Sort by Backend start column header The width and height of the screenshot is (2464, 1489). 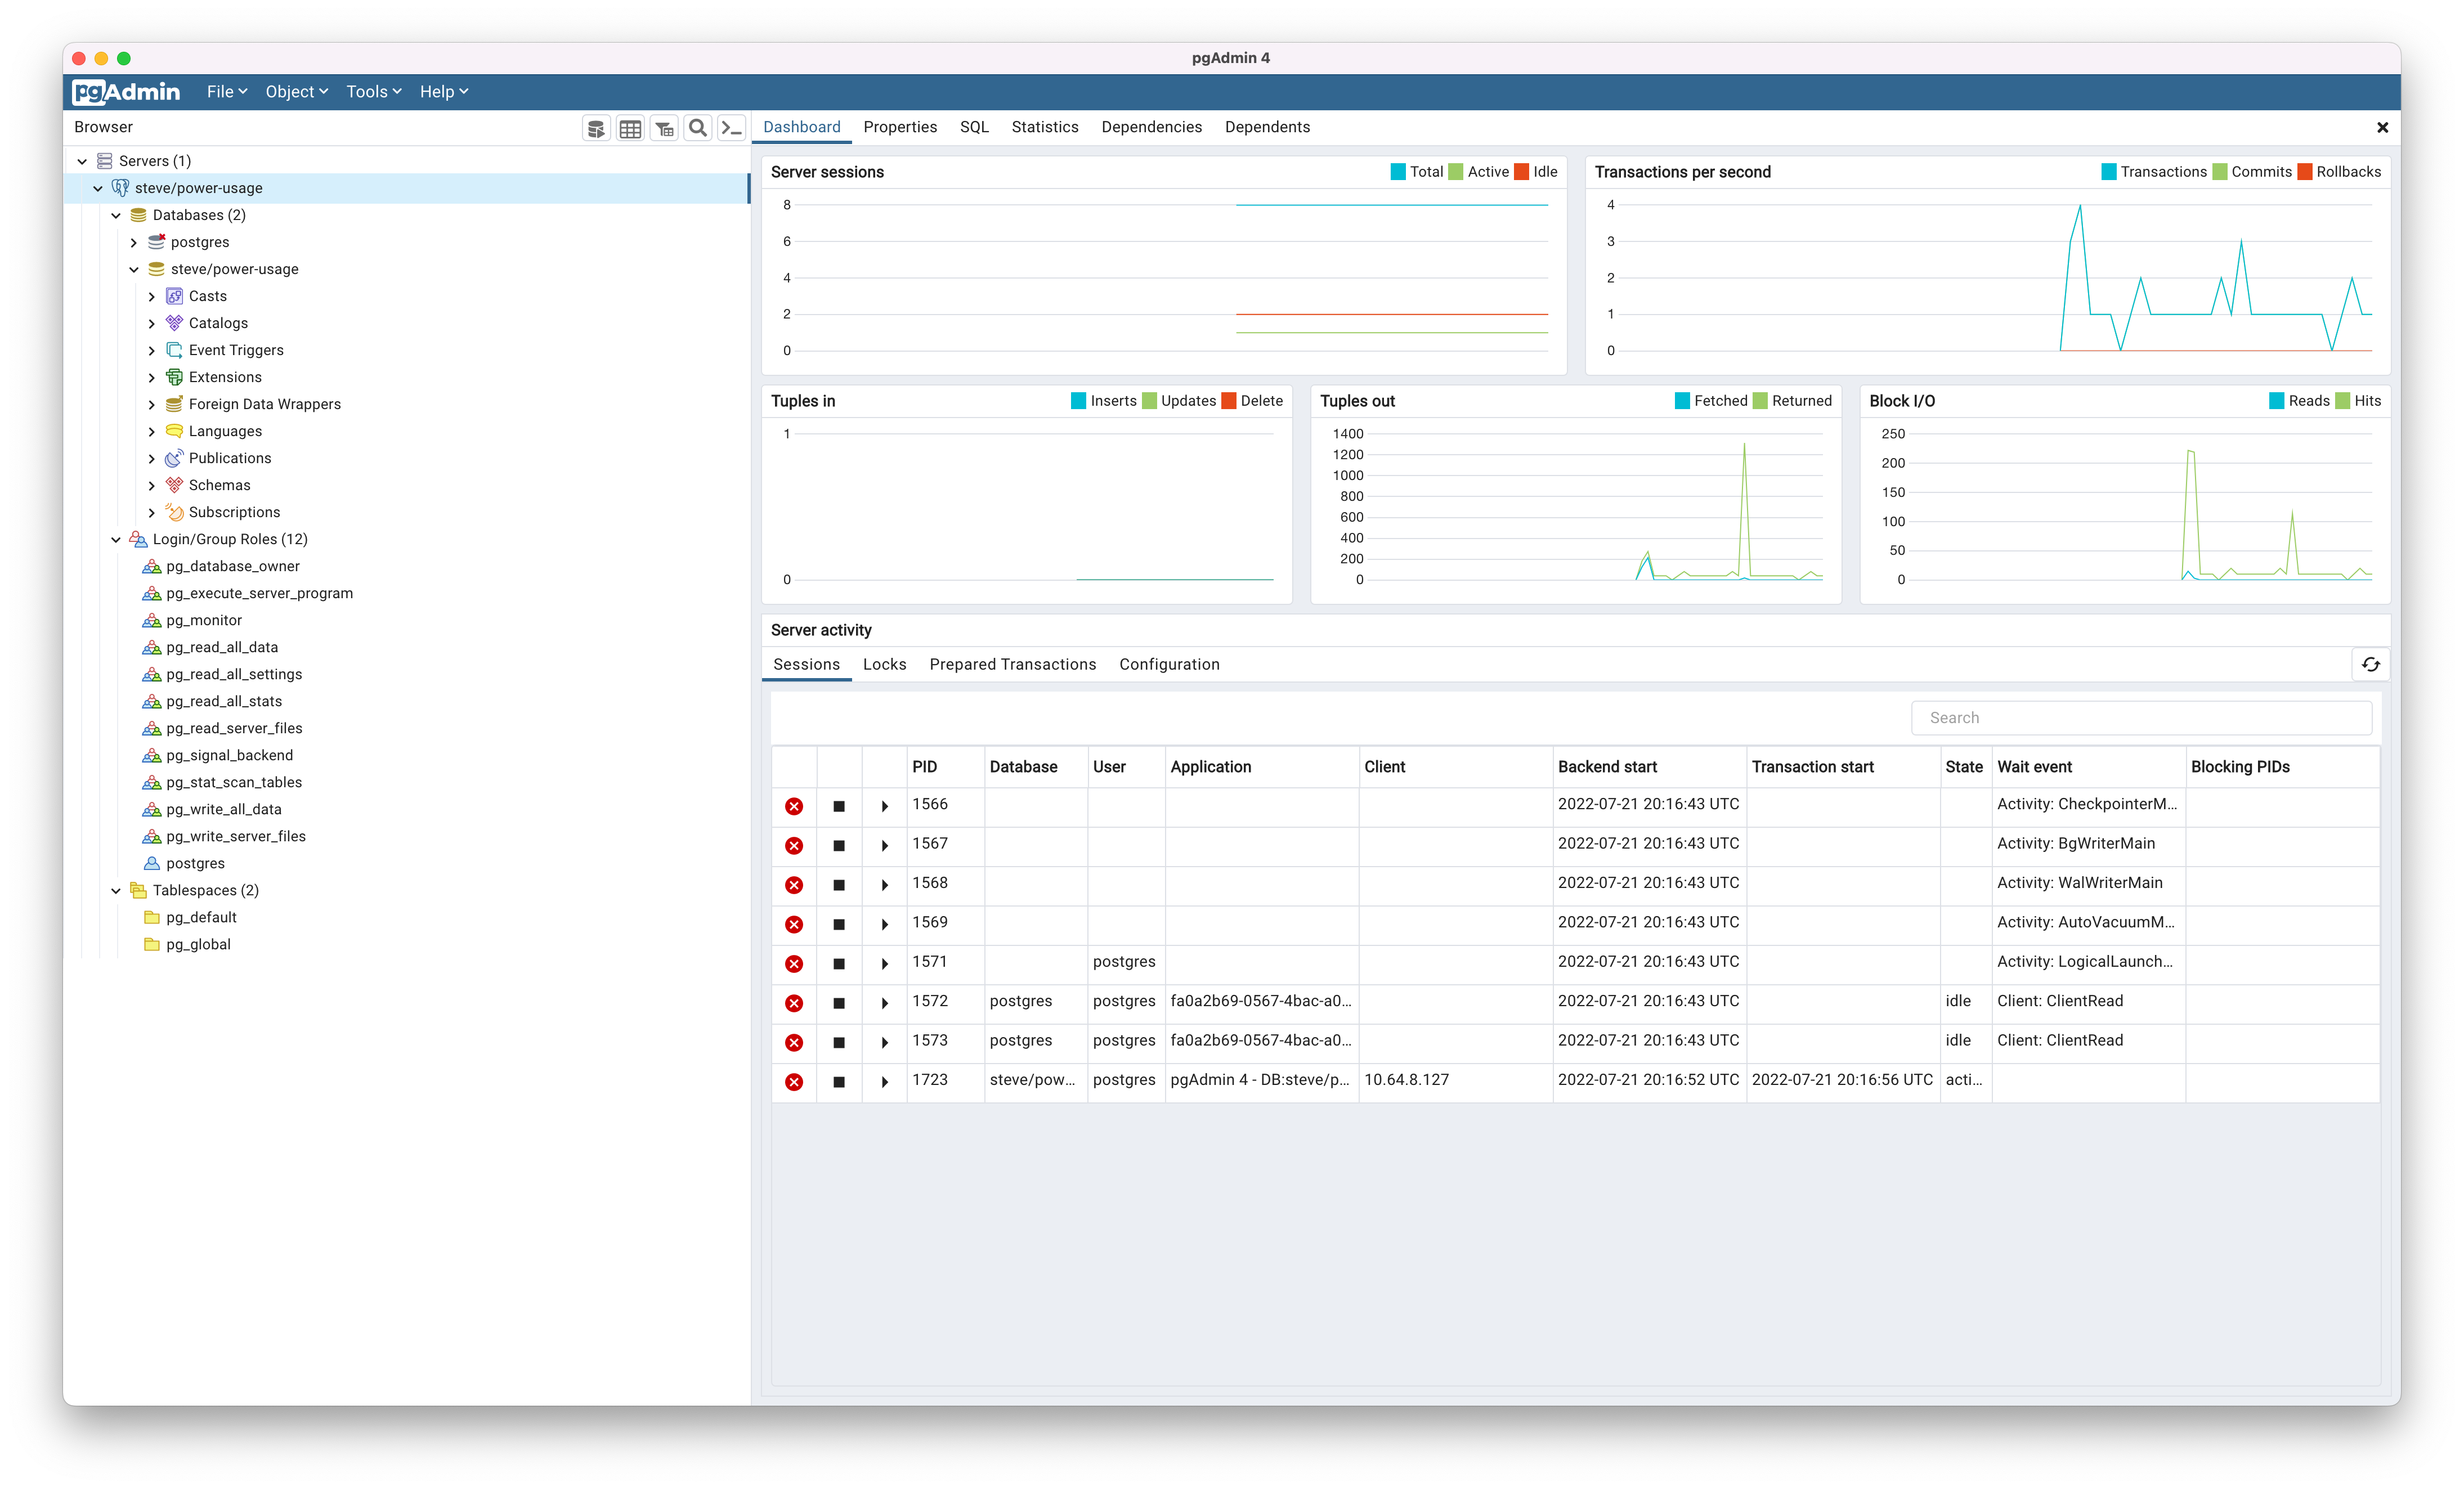click(x=1607, y=767)
